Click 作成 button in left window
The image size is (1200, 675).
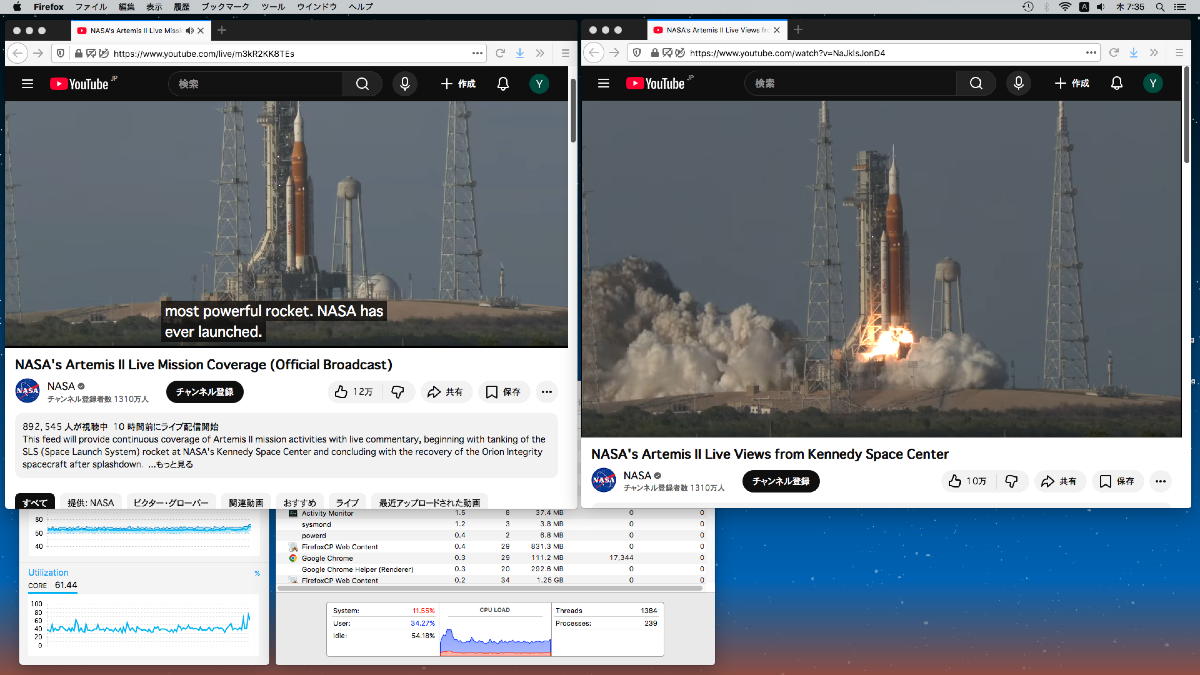click(458, 84)
